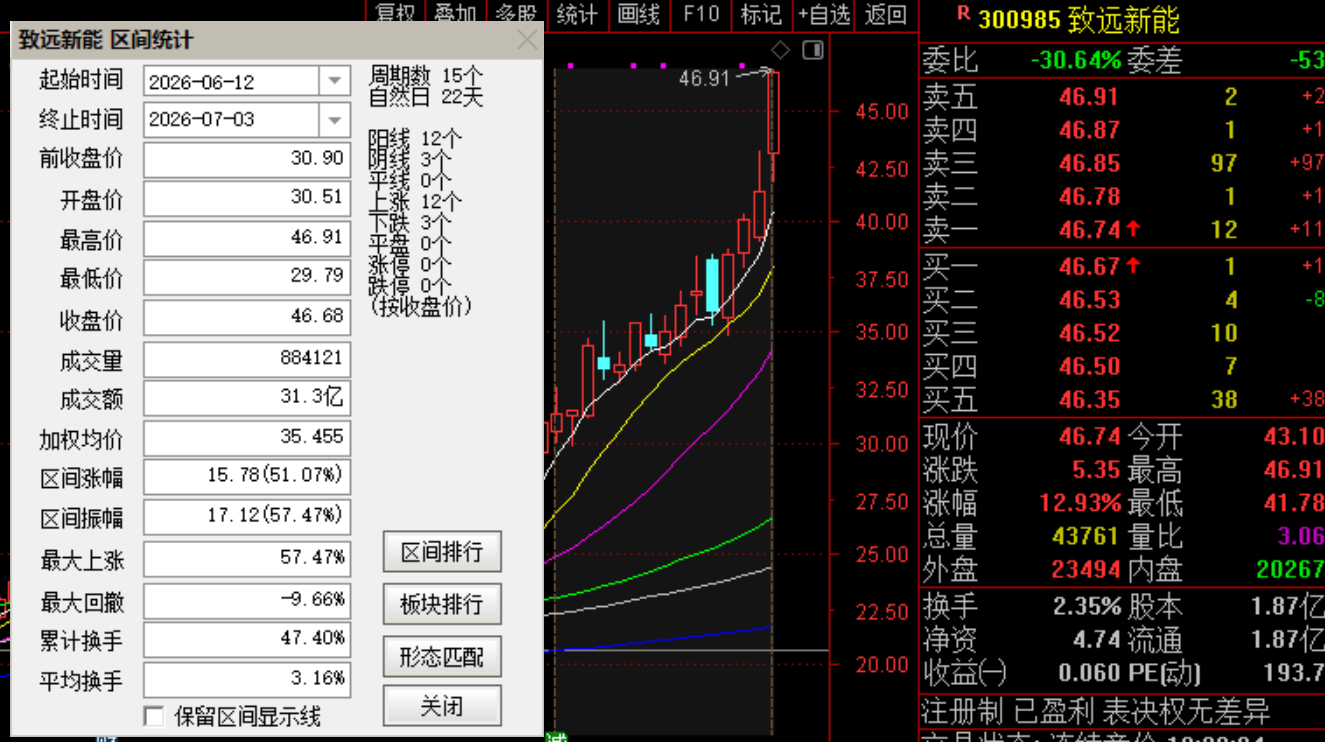This screenshot has width=1325, height=742.
Task: Click the 最大回撤 -9.66% field
Action: pos(247,601)
